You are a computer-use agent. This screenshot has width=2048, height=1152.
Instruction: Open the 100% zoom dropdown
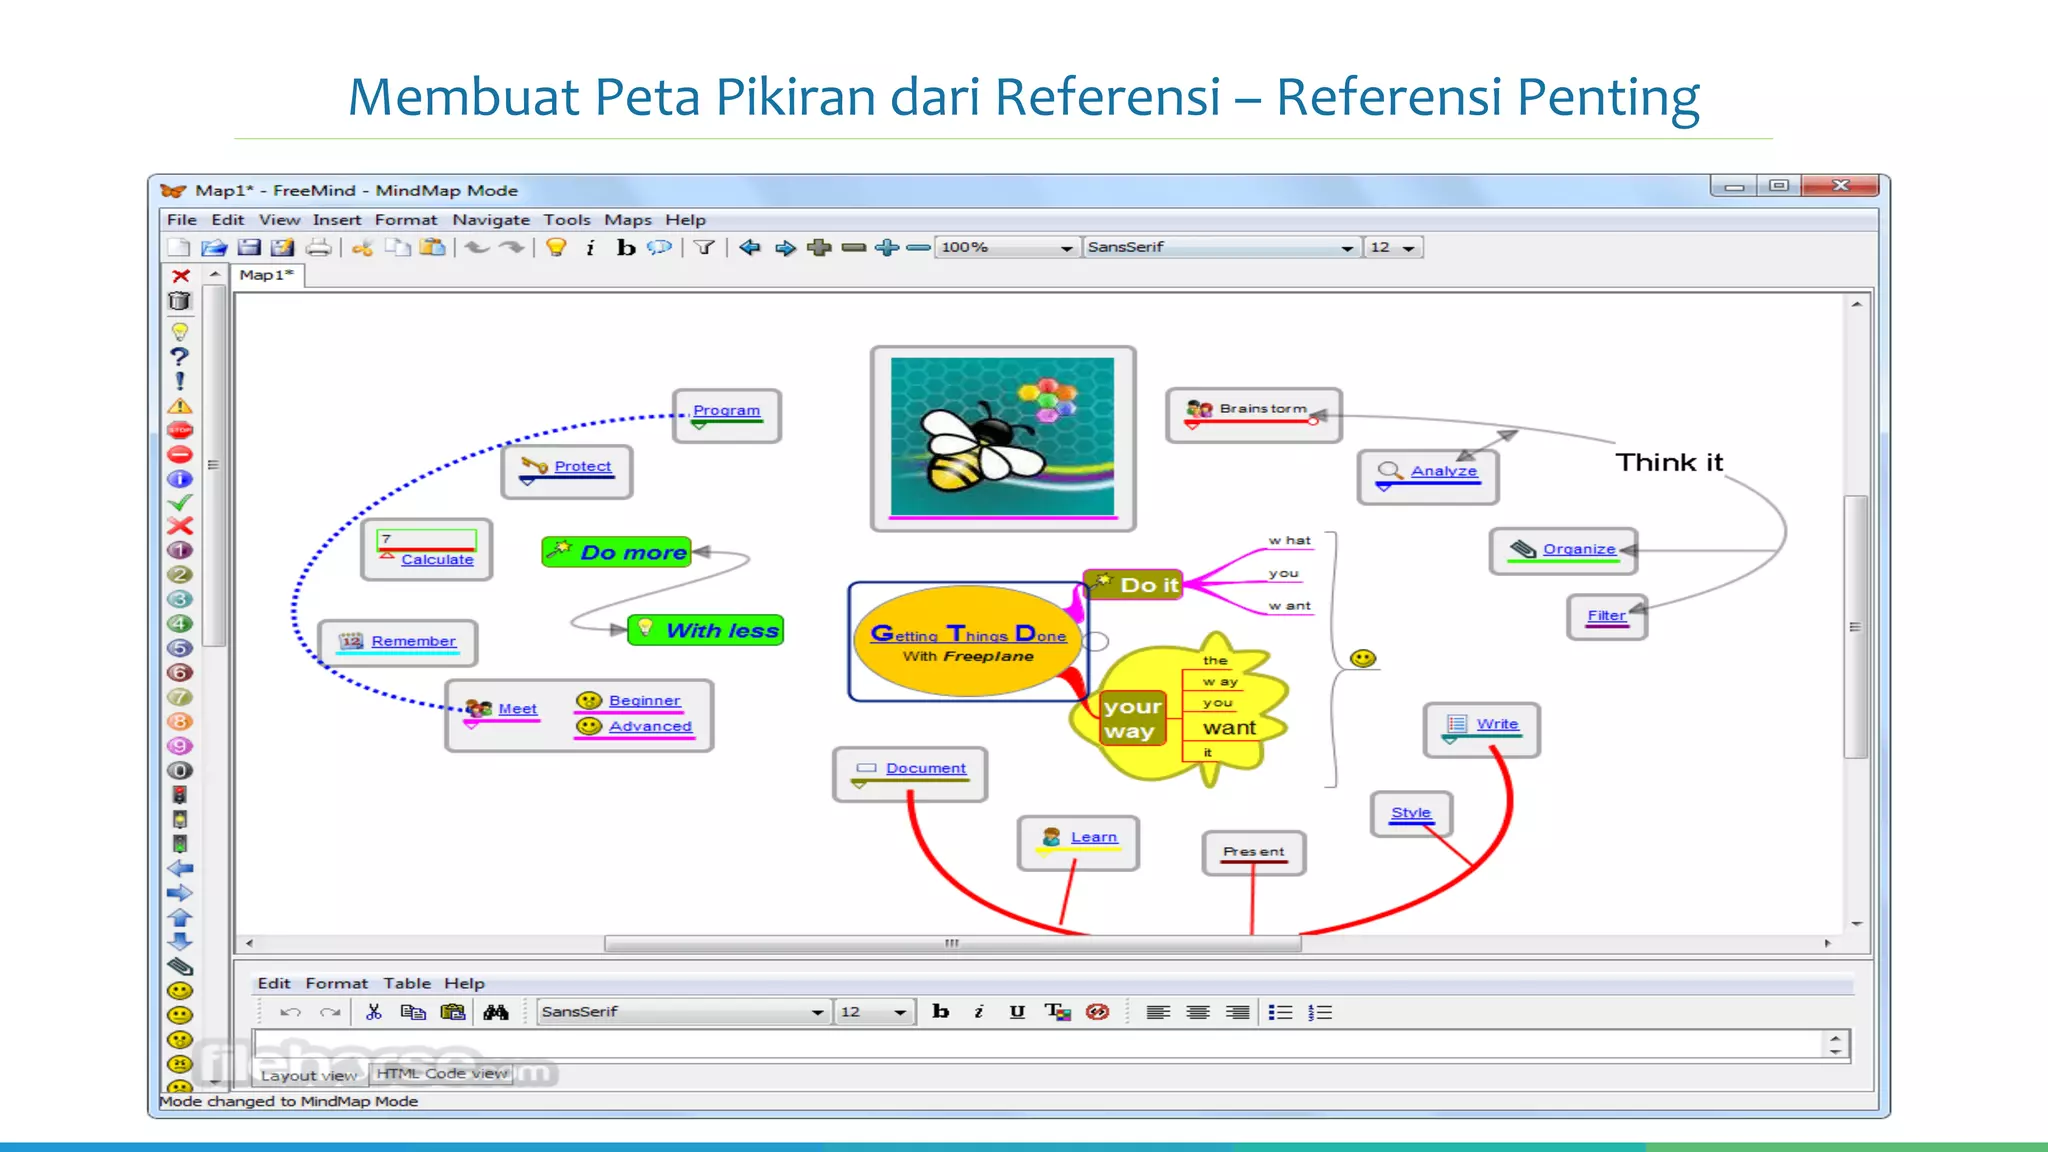[1066, 248]
